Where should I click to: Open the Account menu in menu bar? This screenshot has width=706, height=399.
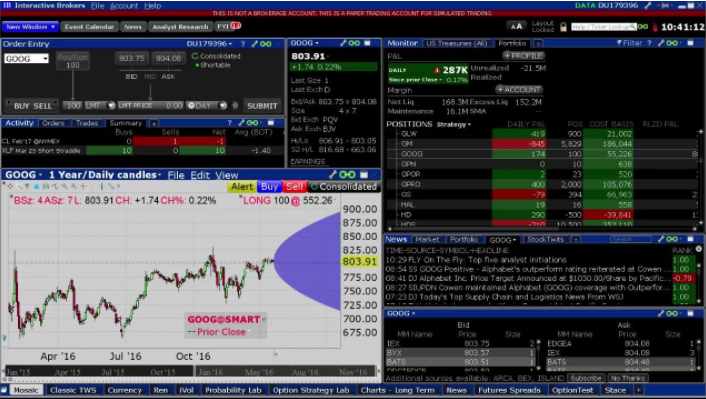point(124,6)
